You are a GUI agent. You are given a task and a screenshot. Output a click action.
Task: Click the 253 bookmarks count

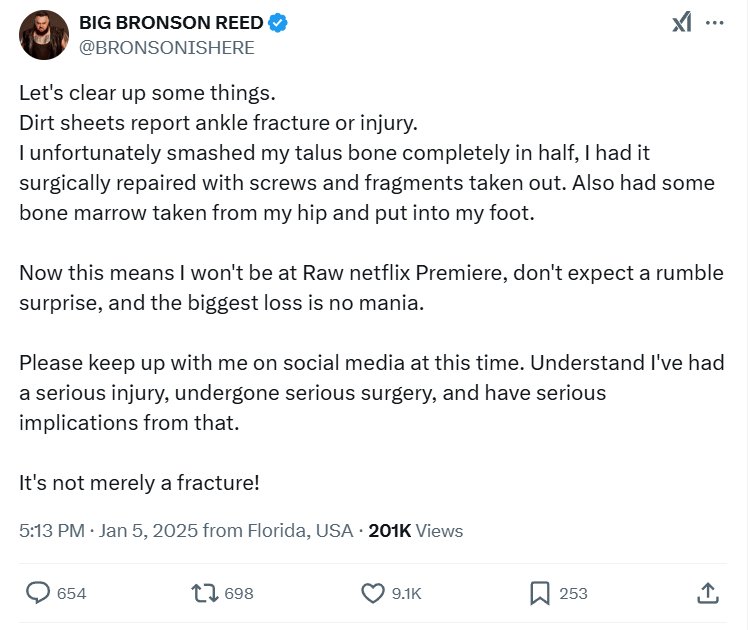click(573, 593)
